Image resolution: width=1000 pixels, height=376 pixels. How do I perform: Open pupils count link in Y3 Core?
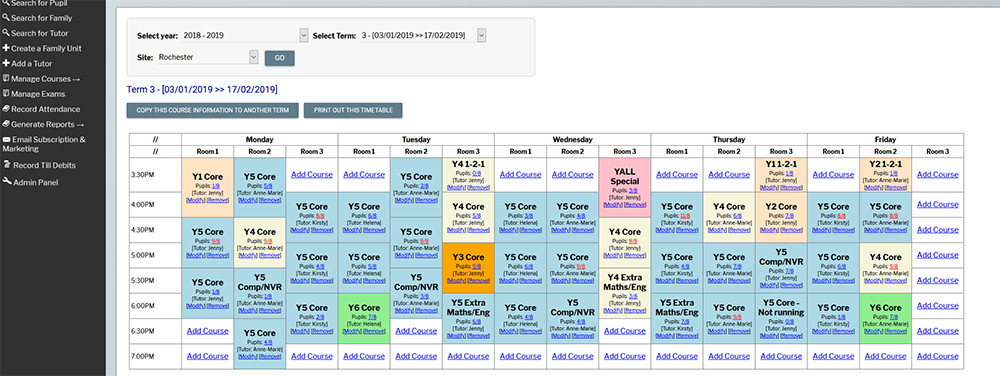pyautogui.click(x=476, y=266)
